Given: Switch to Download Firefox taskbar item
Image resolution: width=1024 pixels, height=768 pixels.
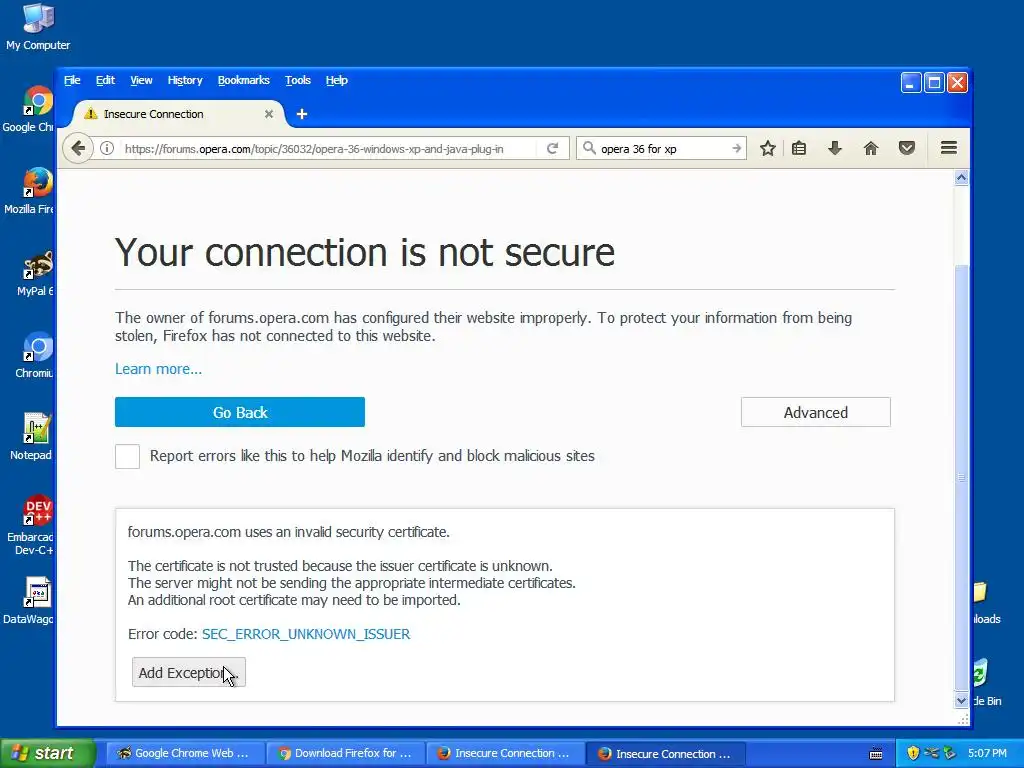Looking at the screenshot, I should 345,753.
